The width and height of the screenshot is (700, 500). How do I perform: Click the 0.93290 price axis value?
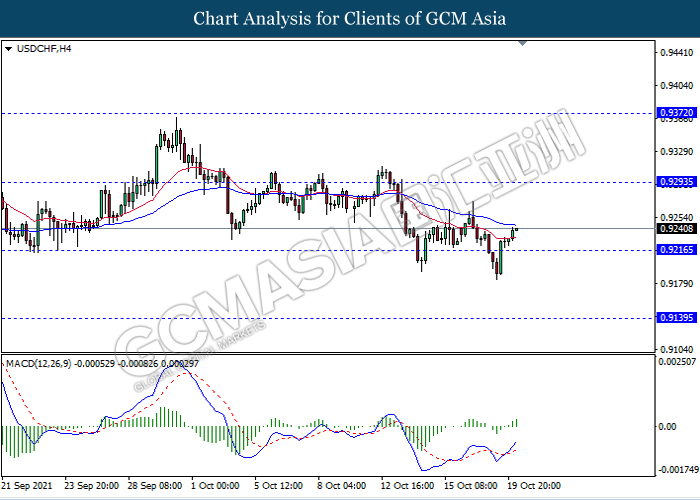click(677, 152)
